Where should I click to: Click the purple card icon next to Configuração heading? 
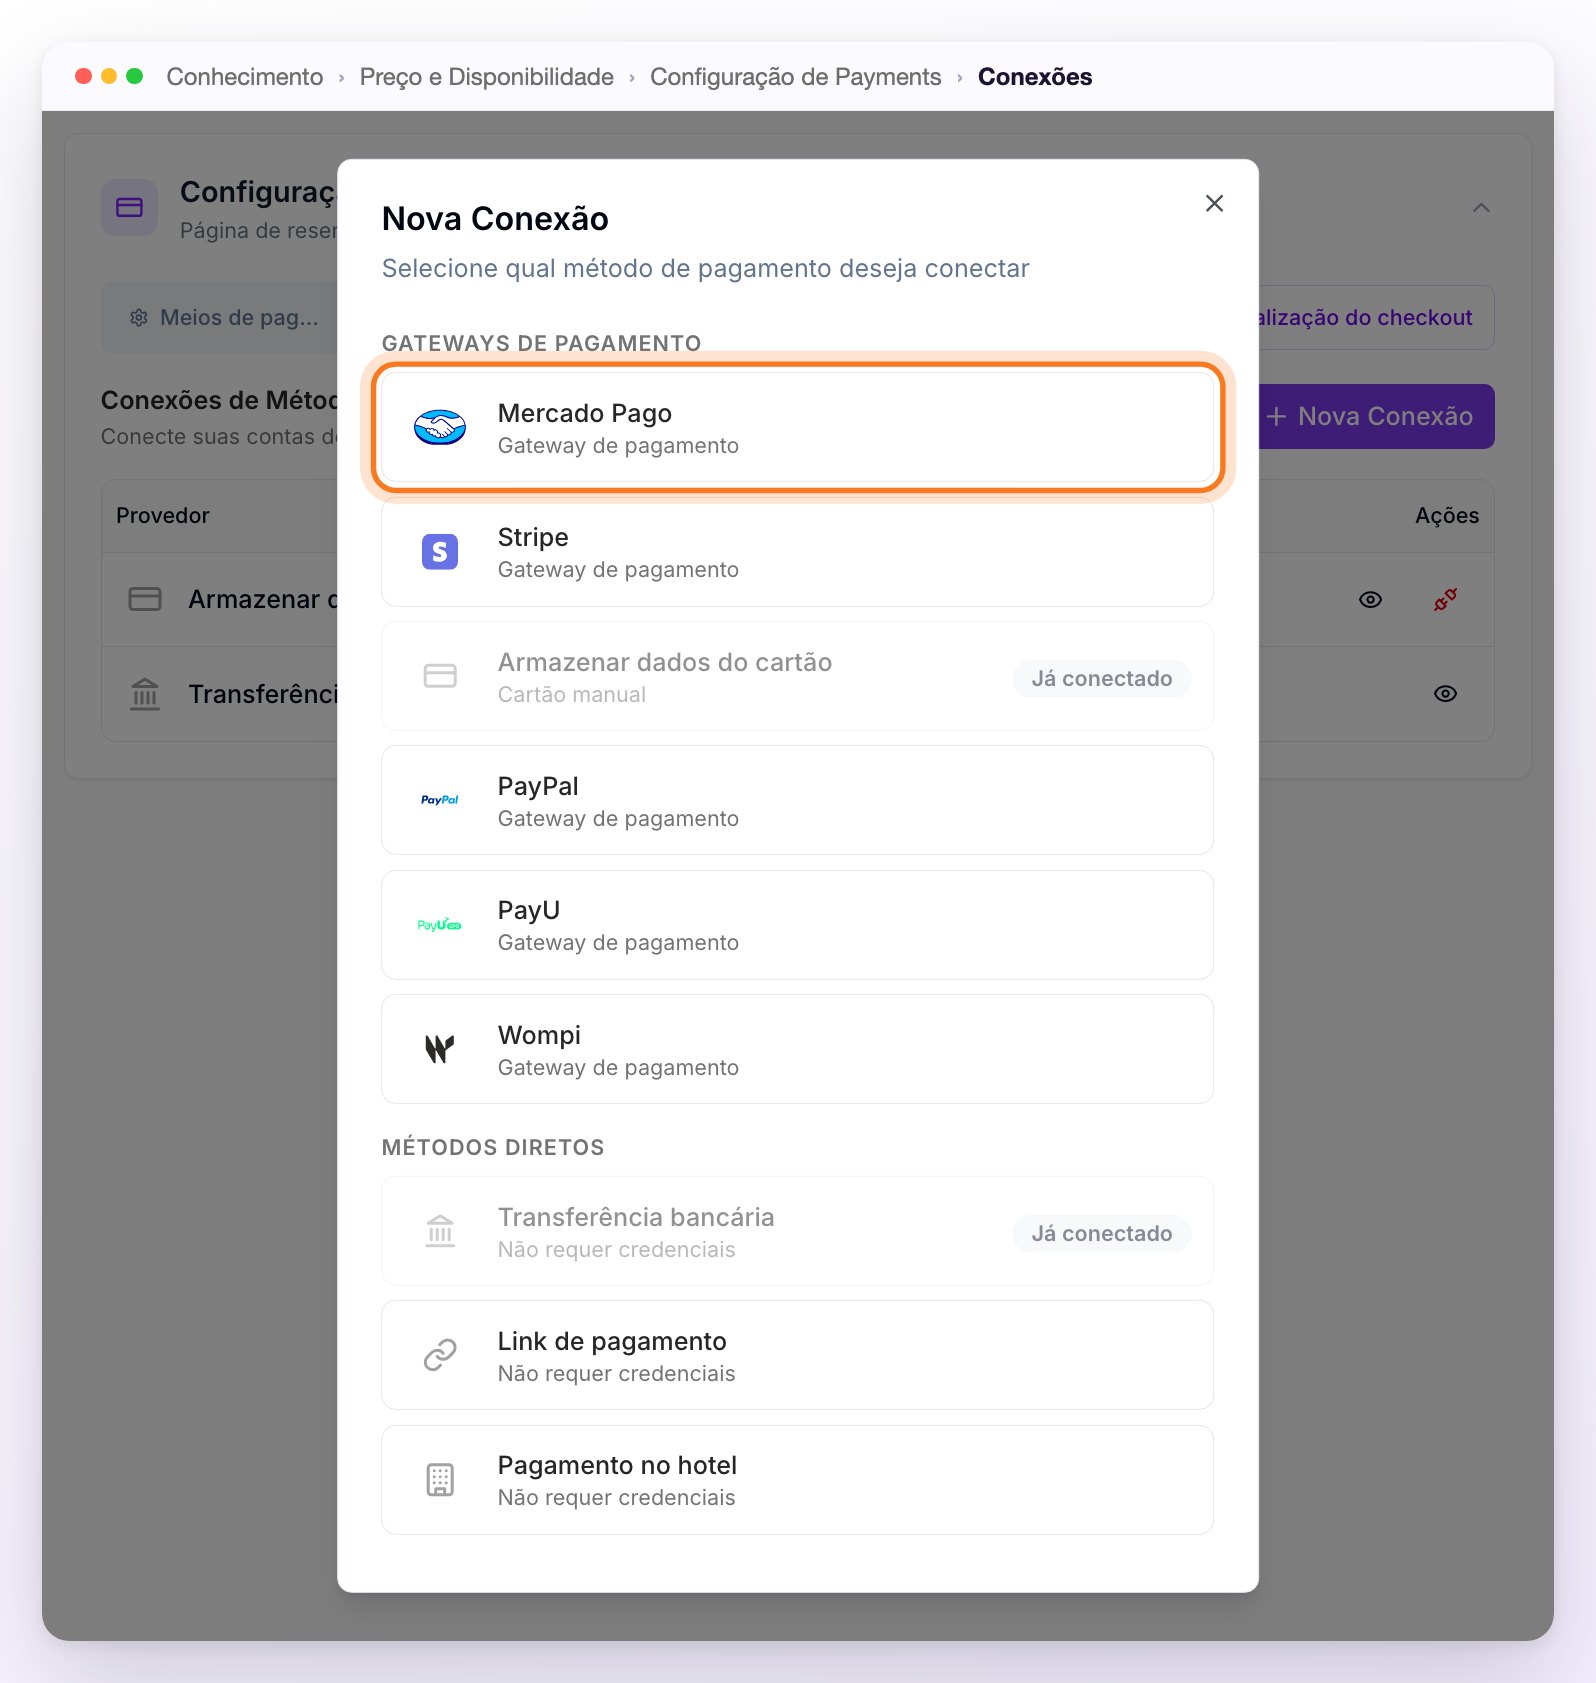(130, 208)
